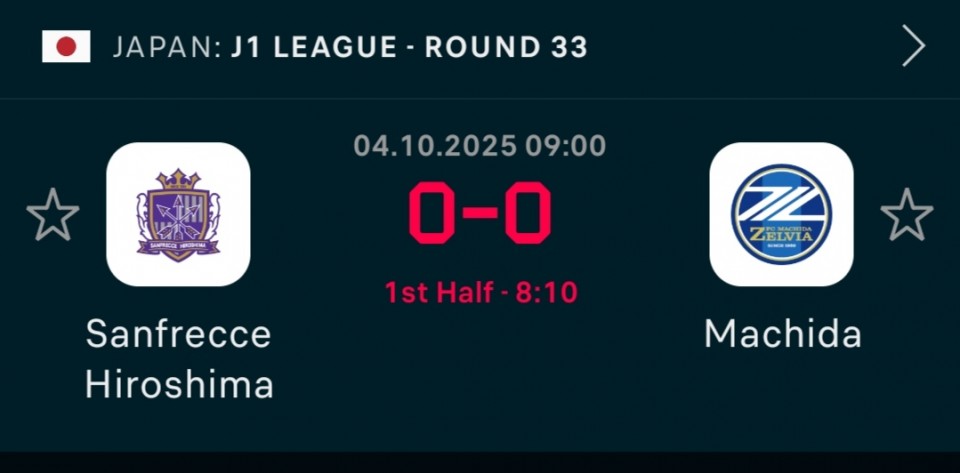Click the dash between the scores
The image size is (960, 473).
[x=480, y=215]
